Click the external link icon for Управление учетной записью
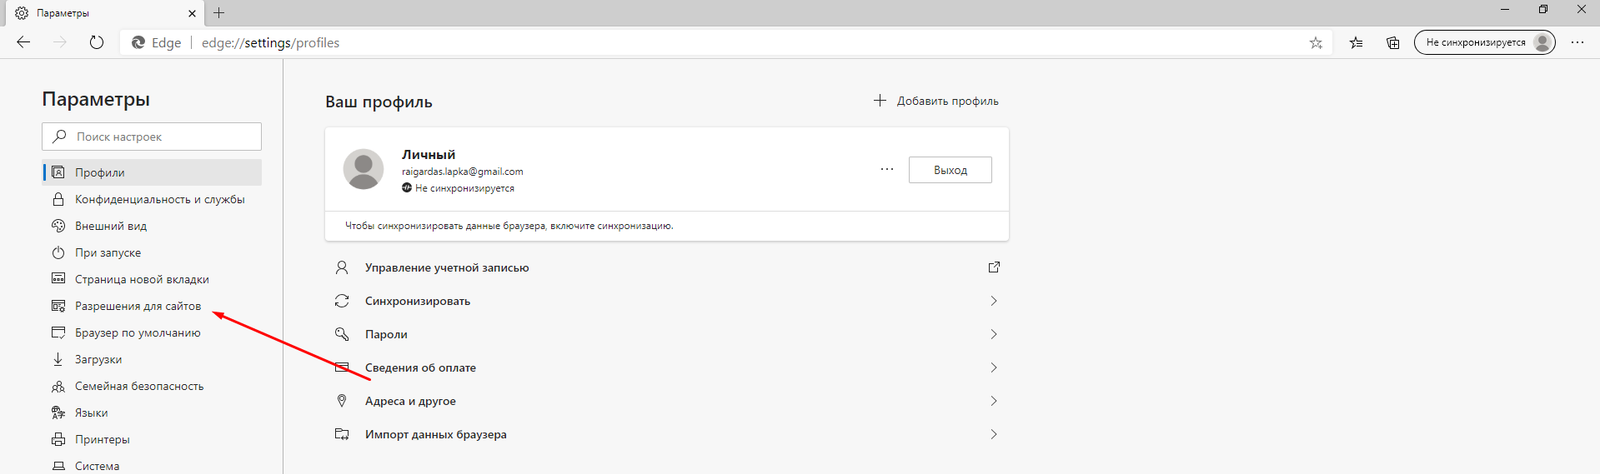1600x474 pixels. coord(993,267)
